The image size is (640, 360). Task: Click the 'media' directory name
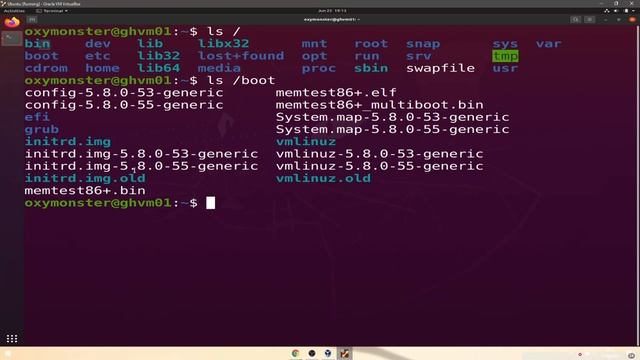(x=219, y=68)
